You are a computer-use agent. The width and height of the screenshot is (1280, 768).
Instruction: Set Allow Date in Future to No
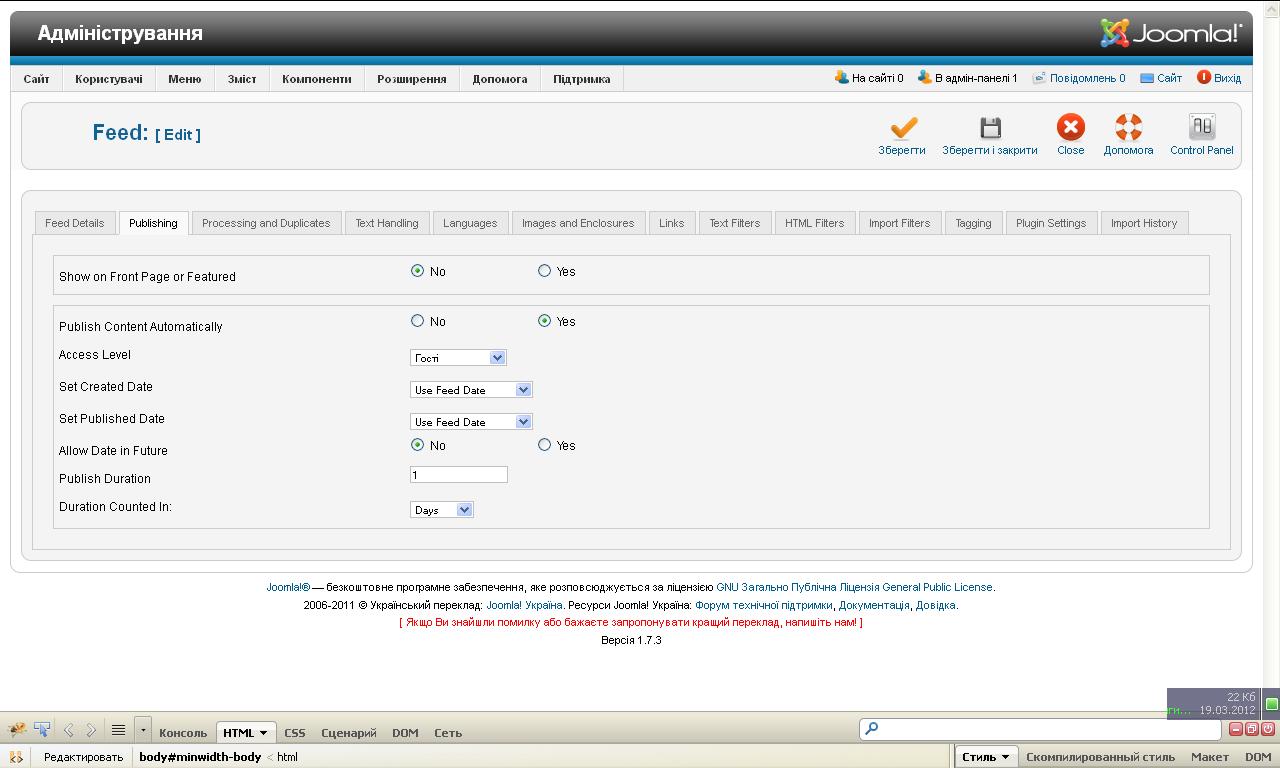[418, 445]
